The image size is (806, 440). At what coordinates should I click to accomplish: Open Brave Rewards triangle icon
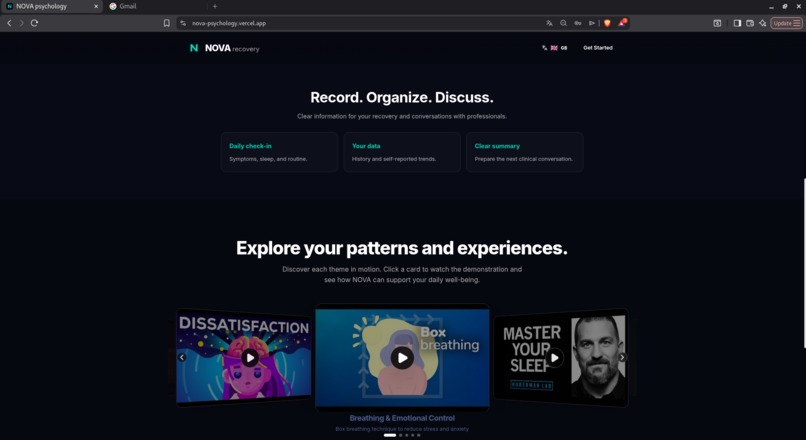tap(622, 23)
